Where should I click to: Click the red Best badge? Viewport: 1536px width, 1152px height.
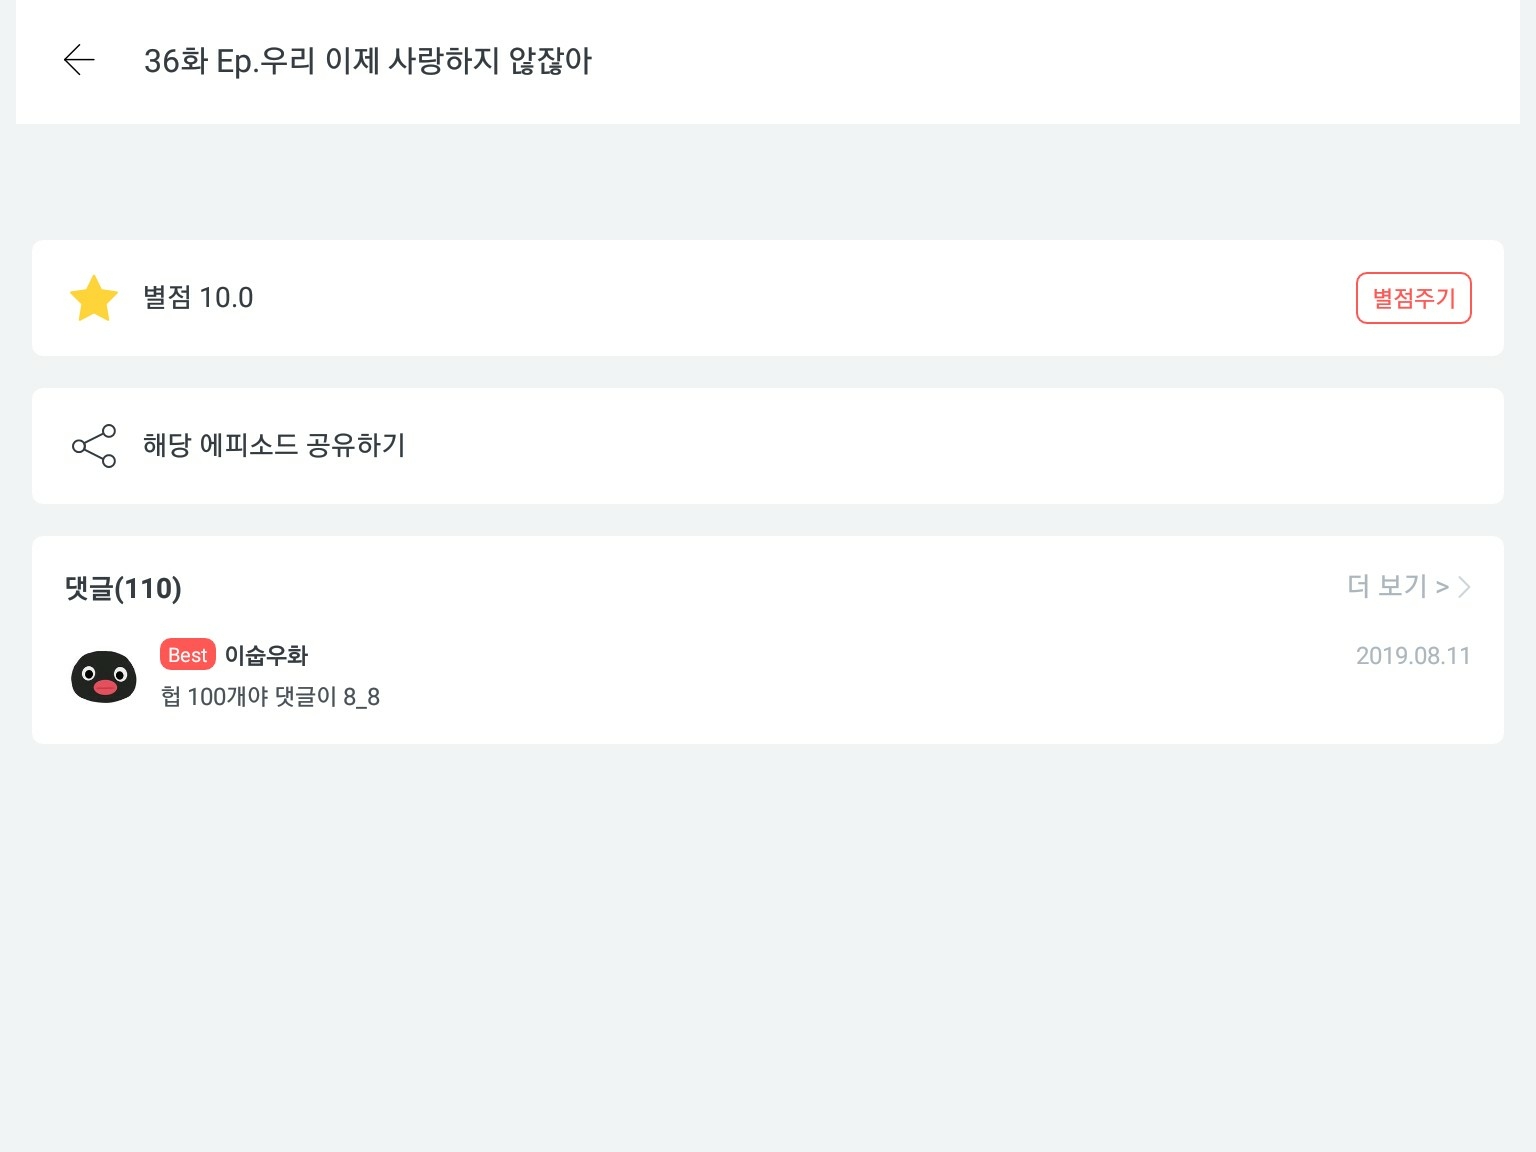click(188, 655)
